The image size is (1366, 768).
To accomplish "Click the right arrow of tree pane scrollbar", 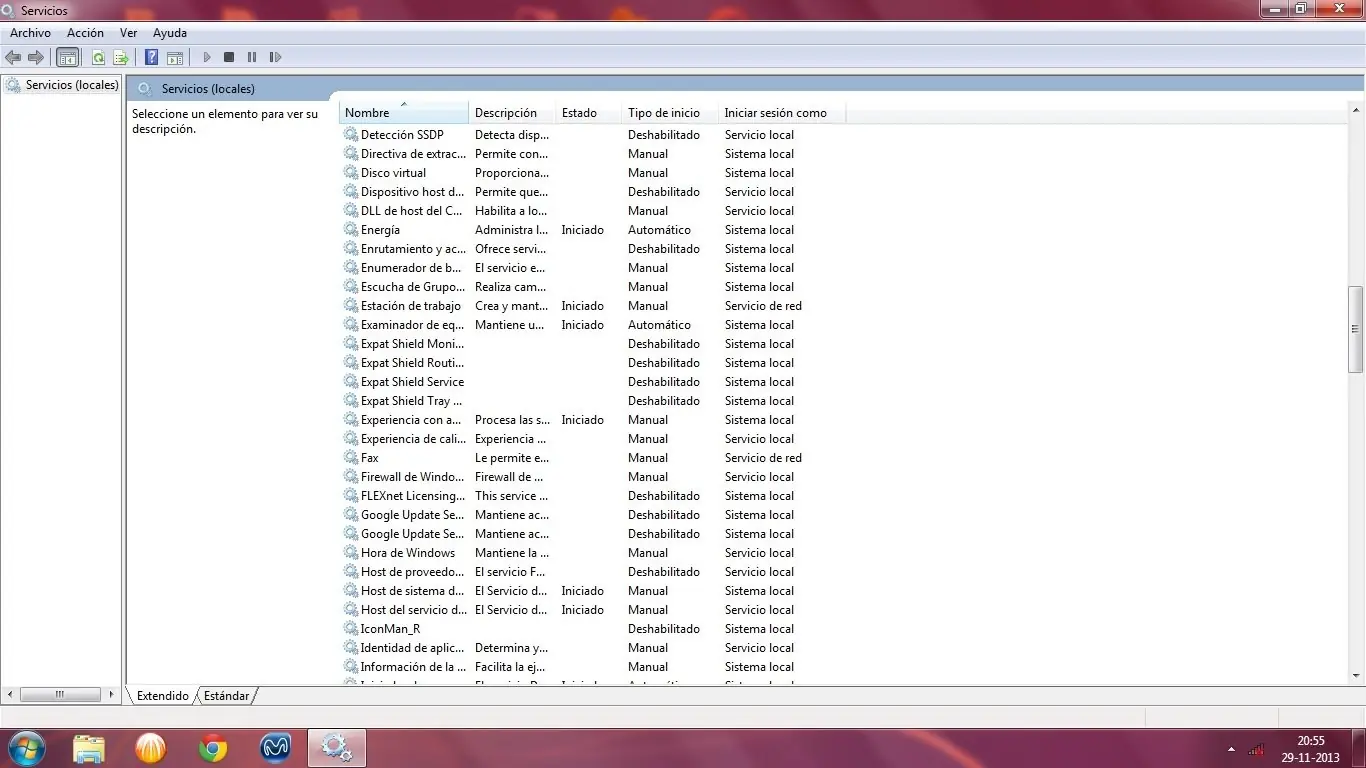I will click(110, 694).
